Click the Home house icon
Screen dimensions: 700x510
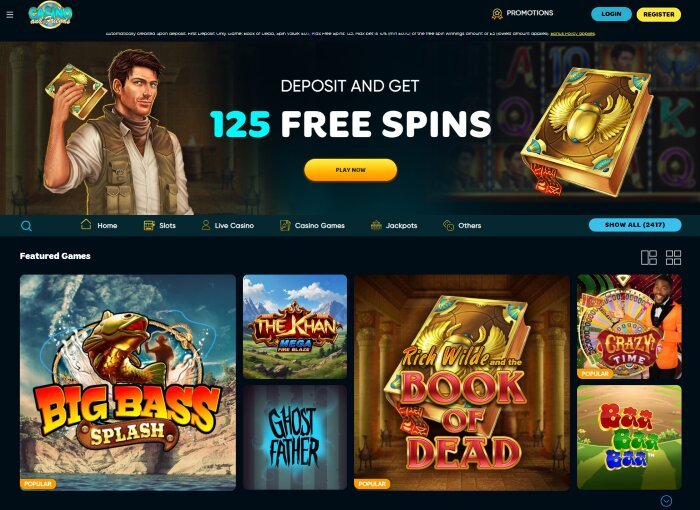[86, 225]
